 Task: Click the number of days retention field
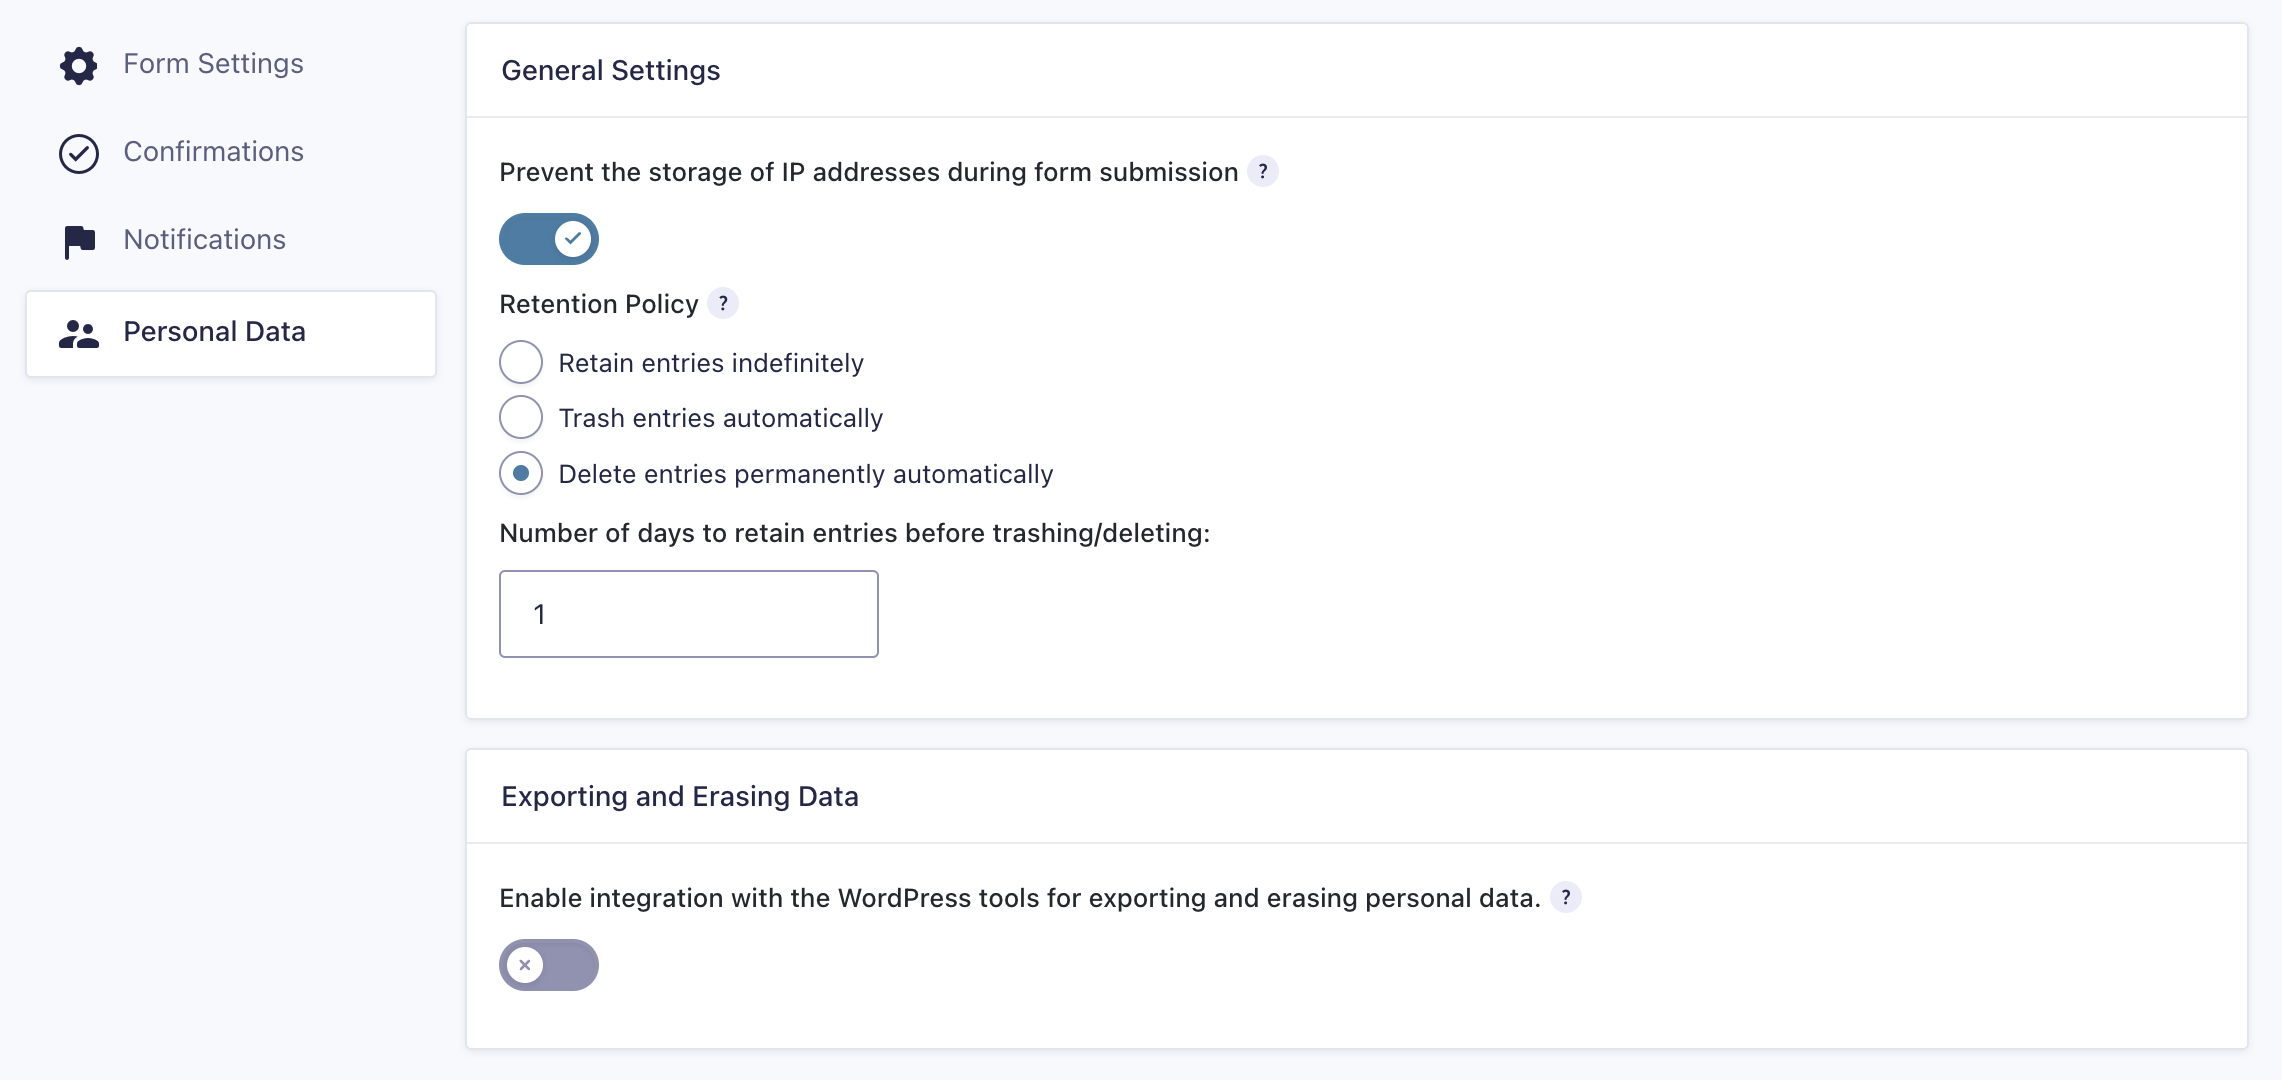click(x=688, y=614)
